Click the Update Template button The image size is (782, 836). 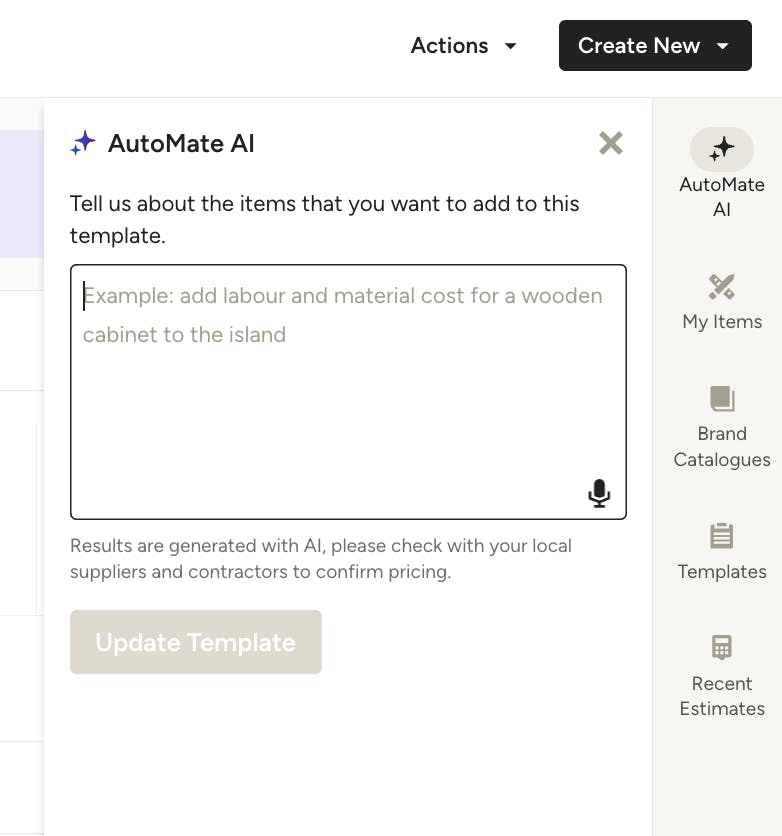(x=196, y=642)
